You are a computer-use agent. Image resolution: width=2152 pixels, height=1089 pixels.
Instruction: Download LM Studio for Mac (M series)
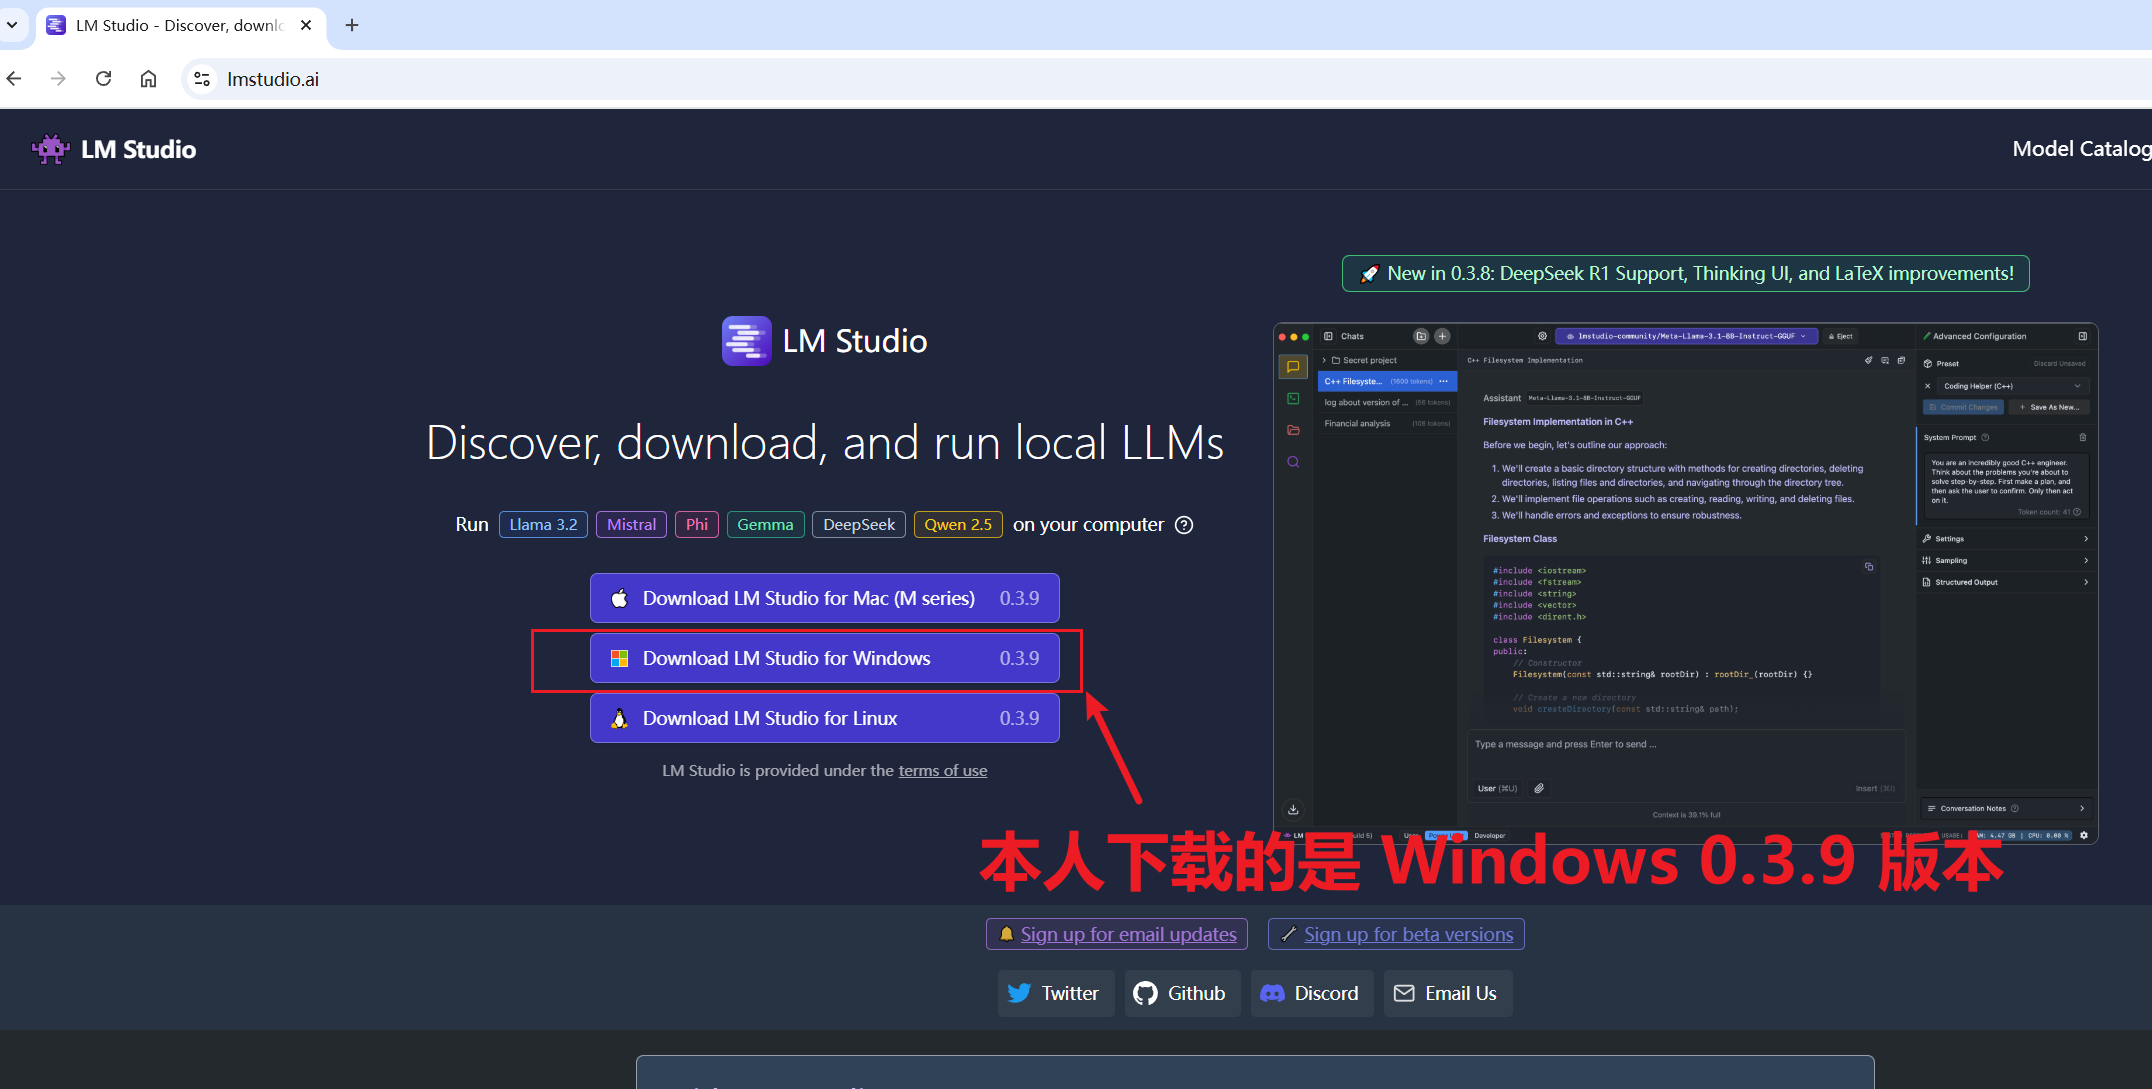[x=825, y=598]
